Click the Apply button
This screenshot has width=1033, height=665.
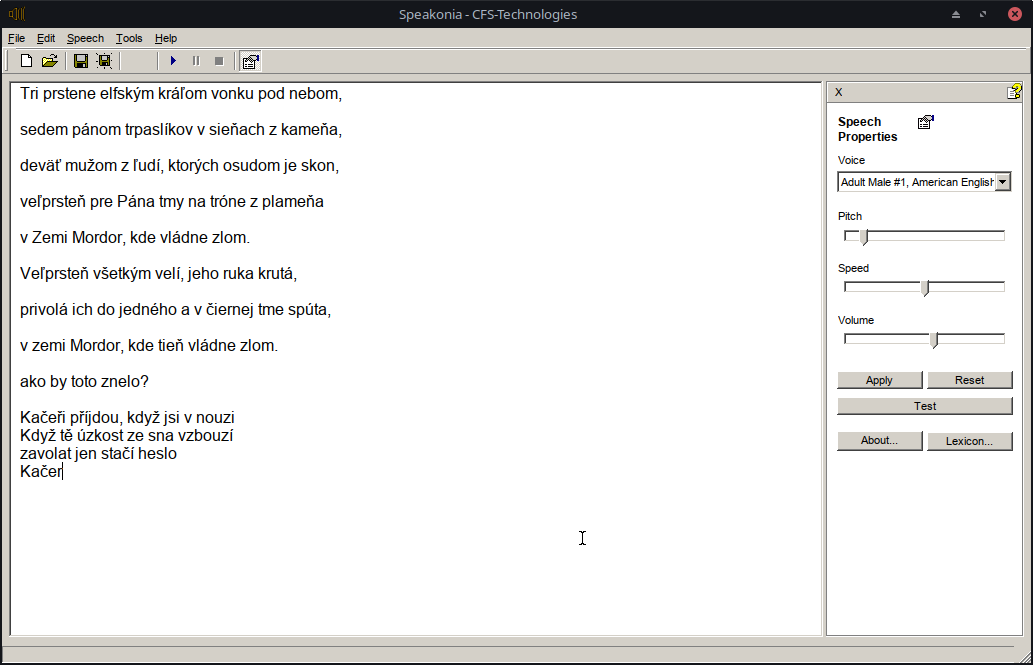click(879, 380)
